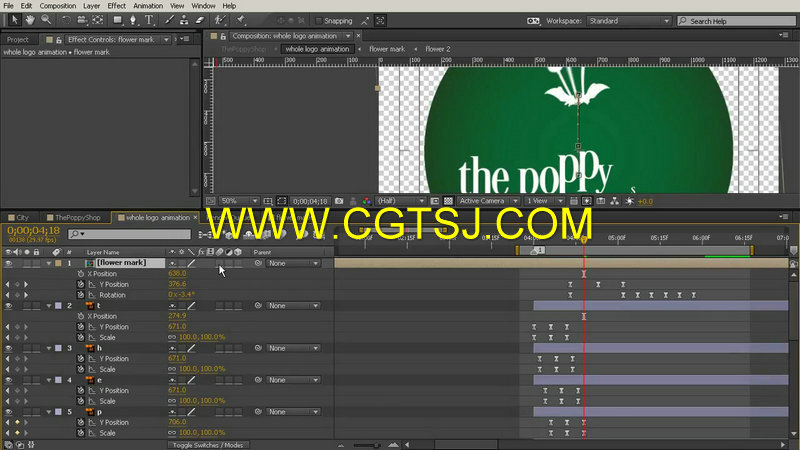Click the show channel RGB icon

pos(366,201)
